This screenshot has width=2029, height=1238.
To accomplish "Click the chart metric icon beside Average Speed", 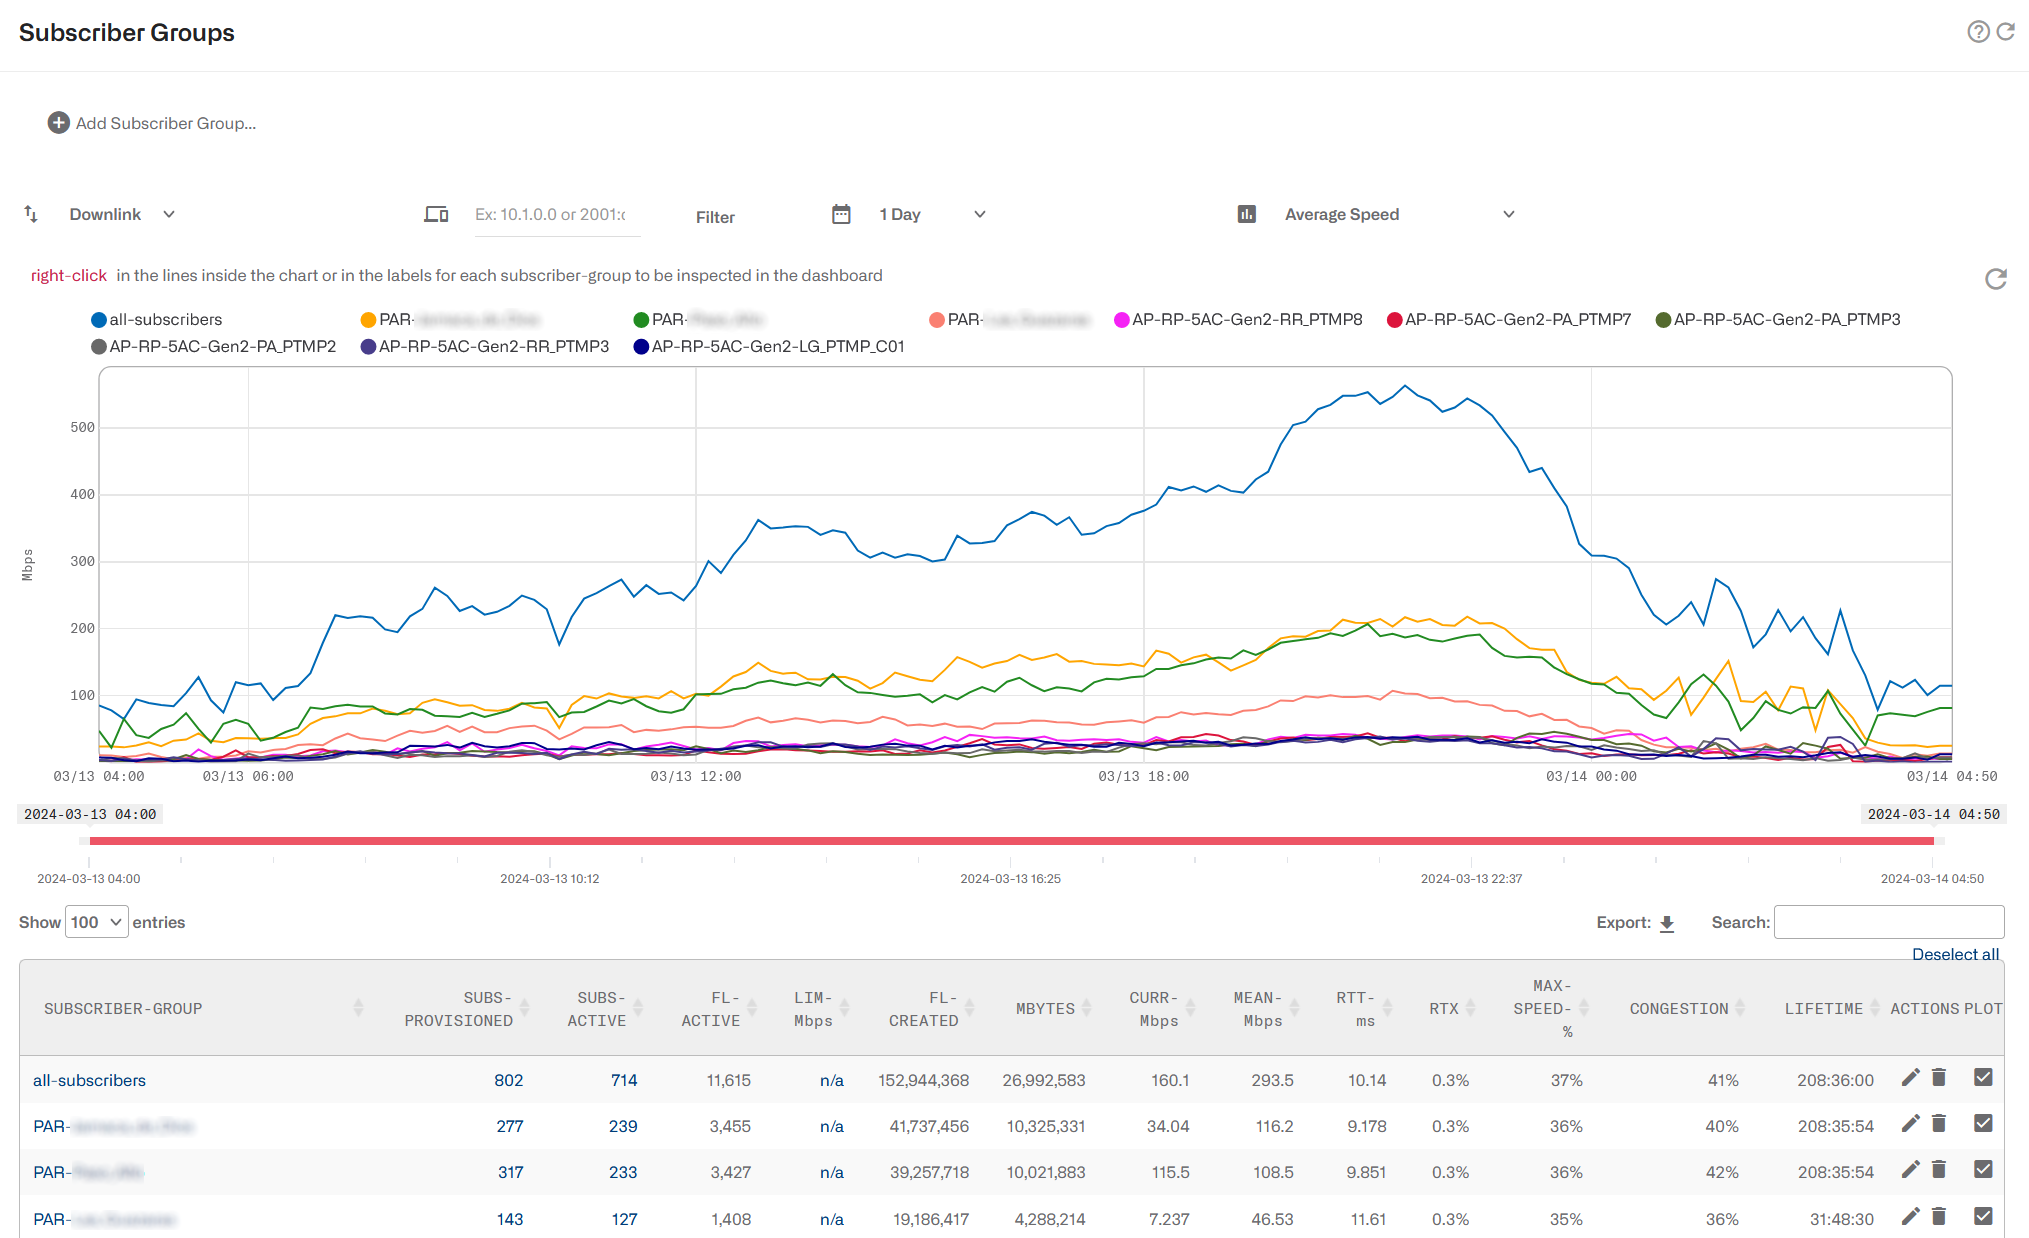I will [1246, 213].
